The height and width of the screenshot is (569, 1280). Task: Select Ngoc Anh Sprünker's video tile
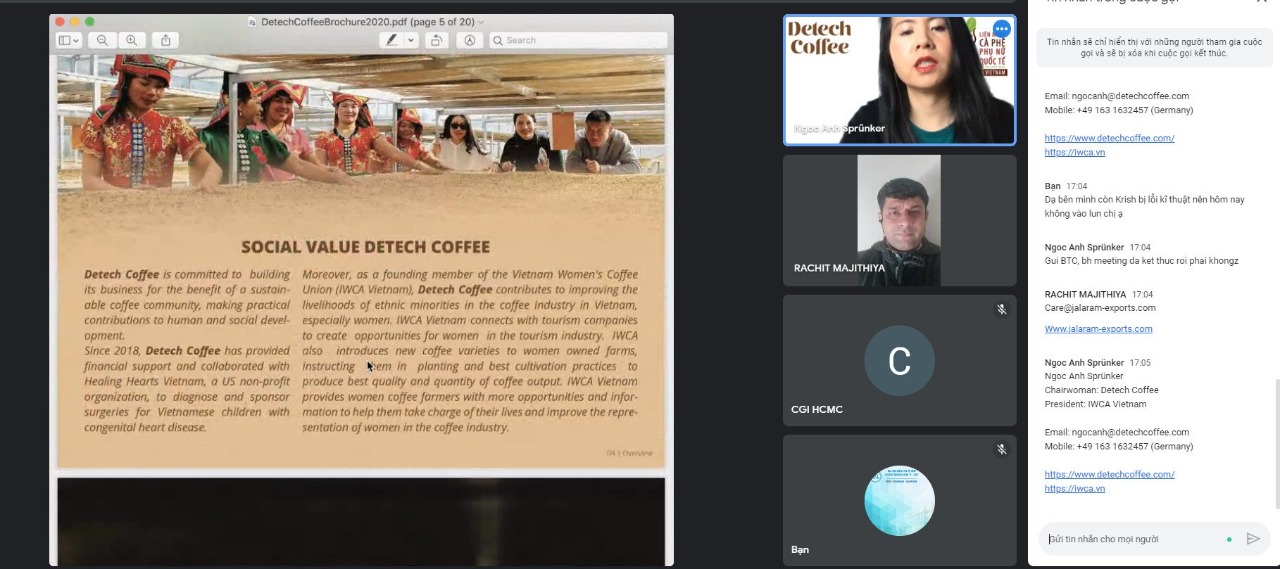899,80
